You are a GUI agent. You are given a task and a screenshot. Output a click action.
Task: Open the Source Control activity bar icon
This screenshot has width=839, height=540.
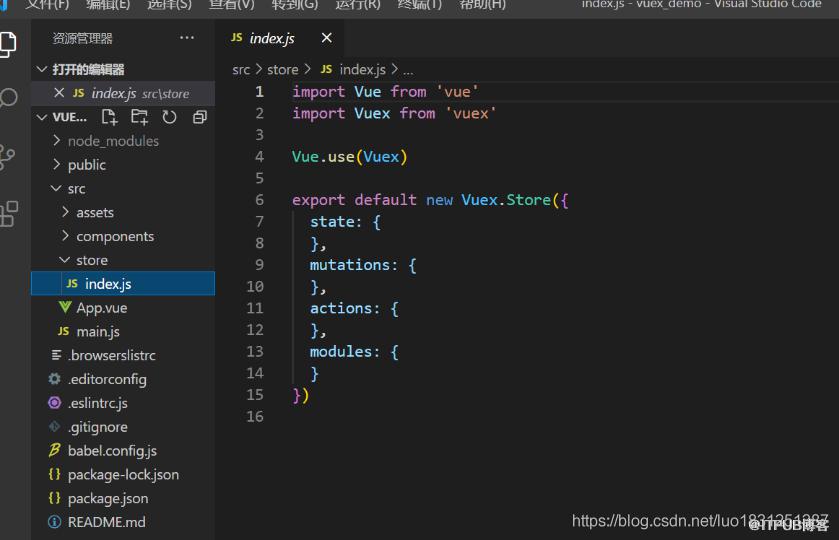[7, 157]
